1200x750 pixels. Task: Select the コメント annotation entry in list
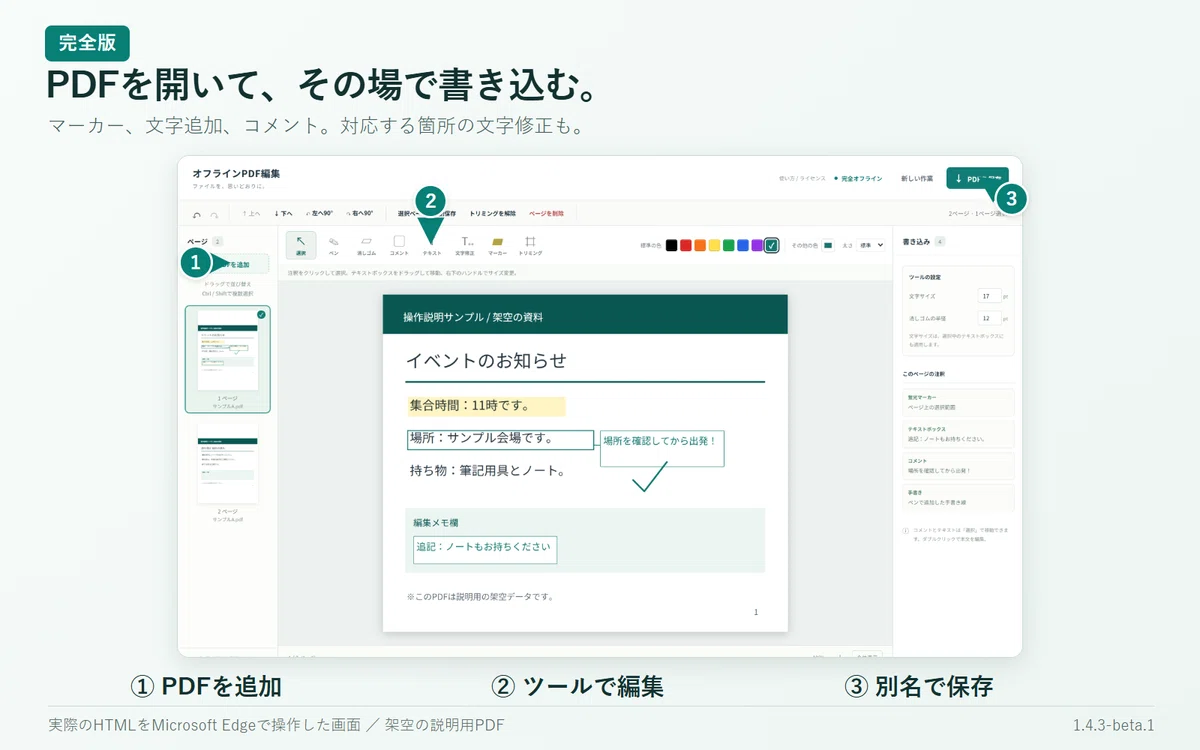[957, 466]
